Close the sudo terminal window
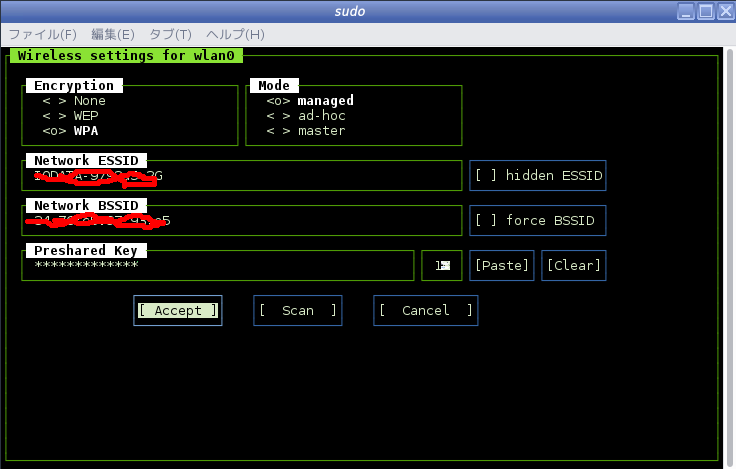The width and height of the screenshot is (736, 469). 725,11
